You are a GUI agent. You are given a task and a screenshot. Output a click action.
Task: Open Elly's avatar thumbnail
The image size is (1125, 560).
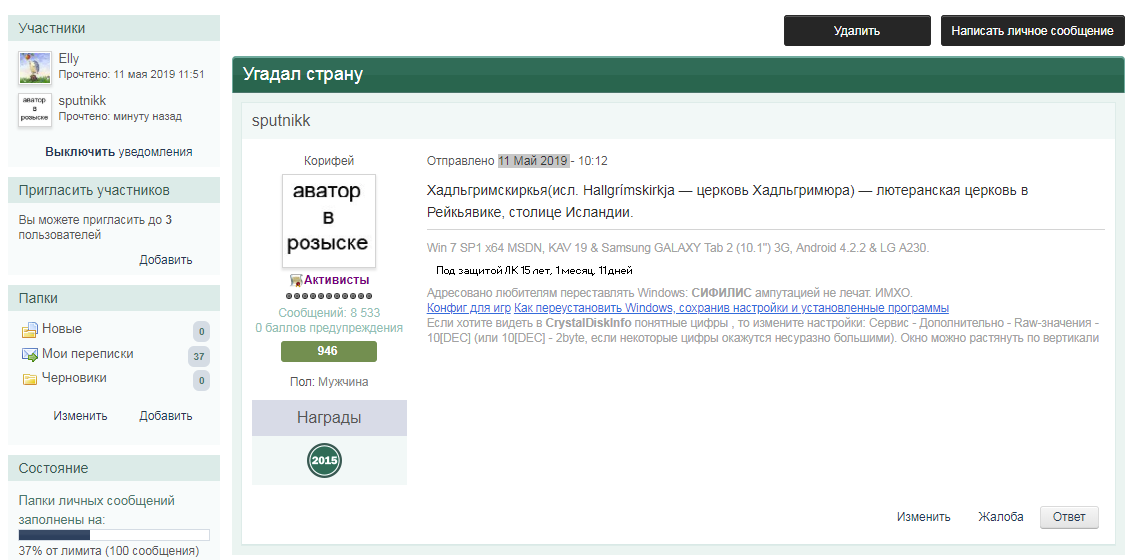point(34,68)
